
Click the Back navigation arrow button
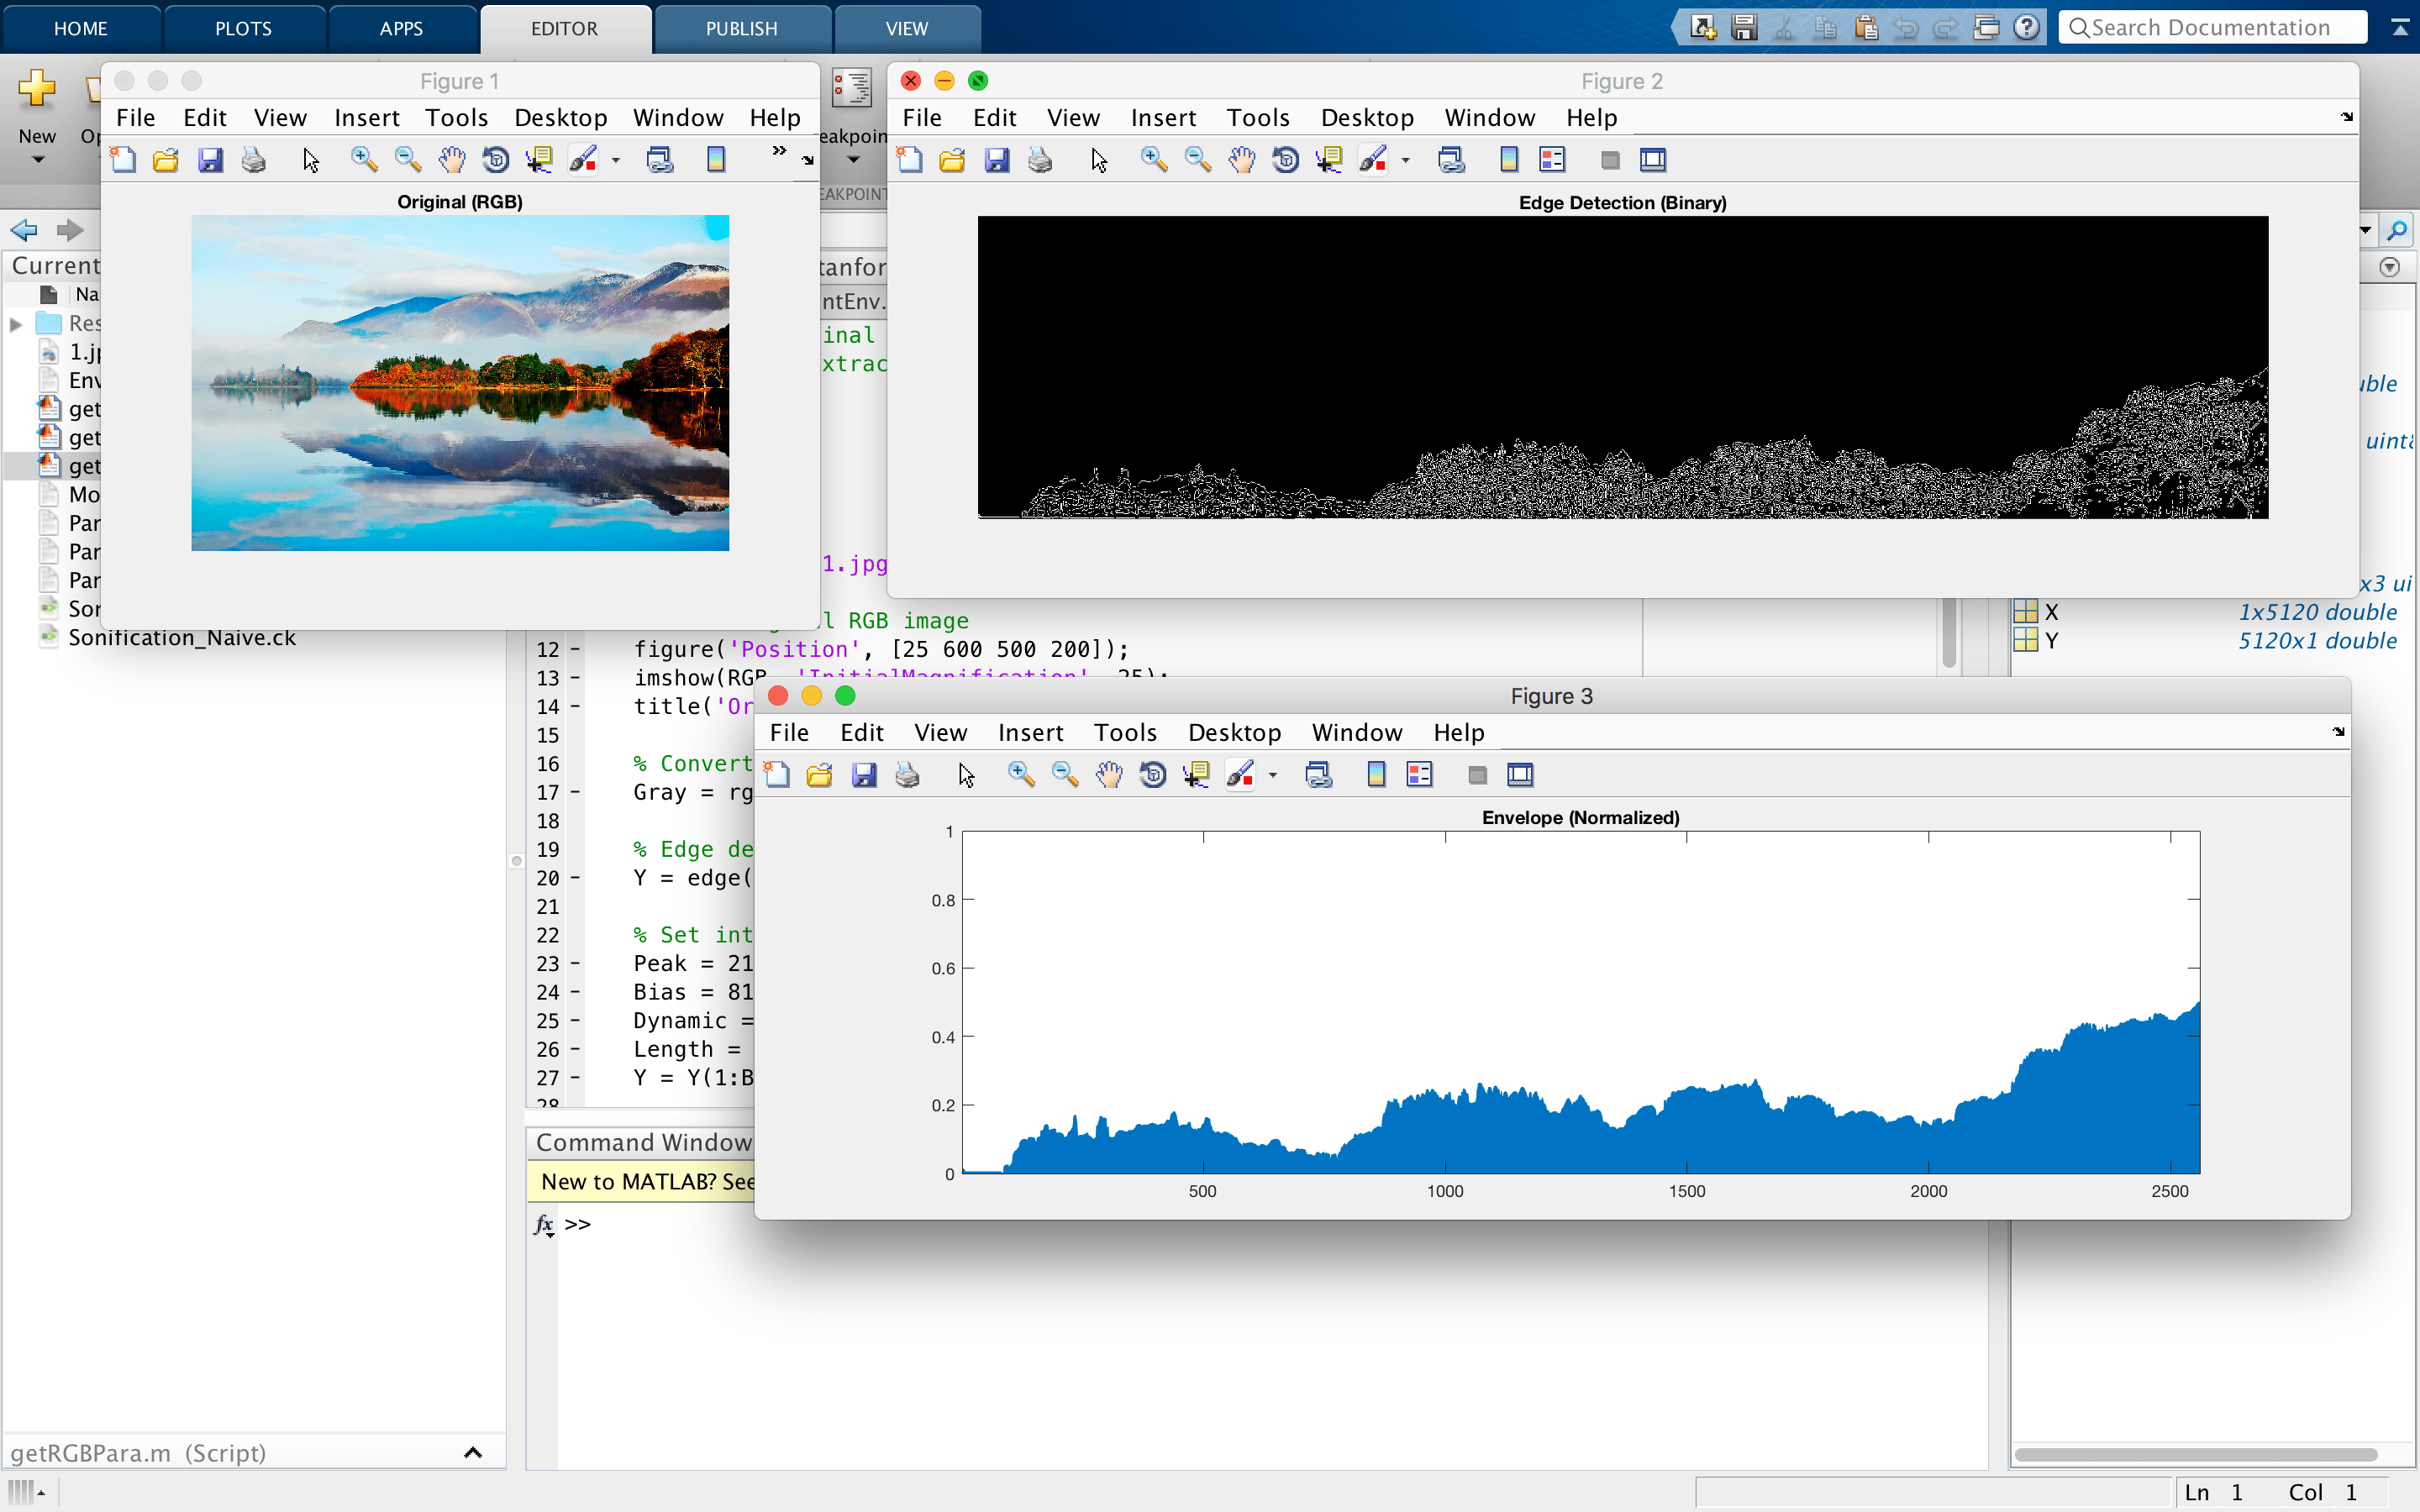coord(24,231)
